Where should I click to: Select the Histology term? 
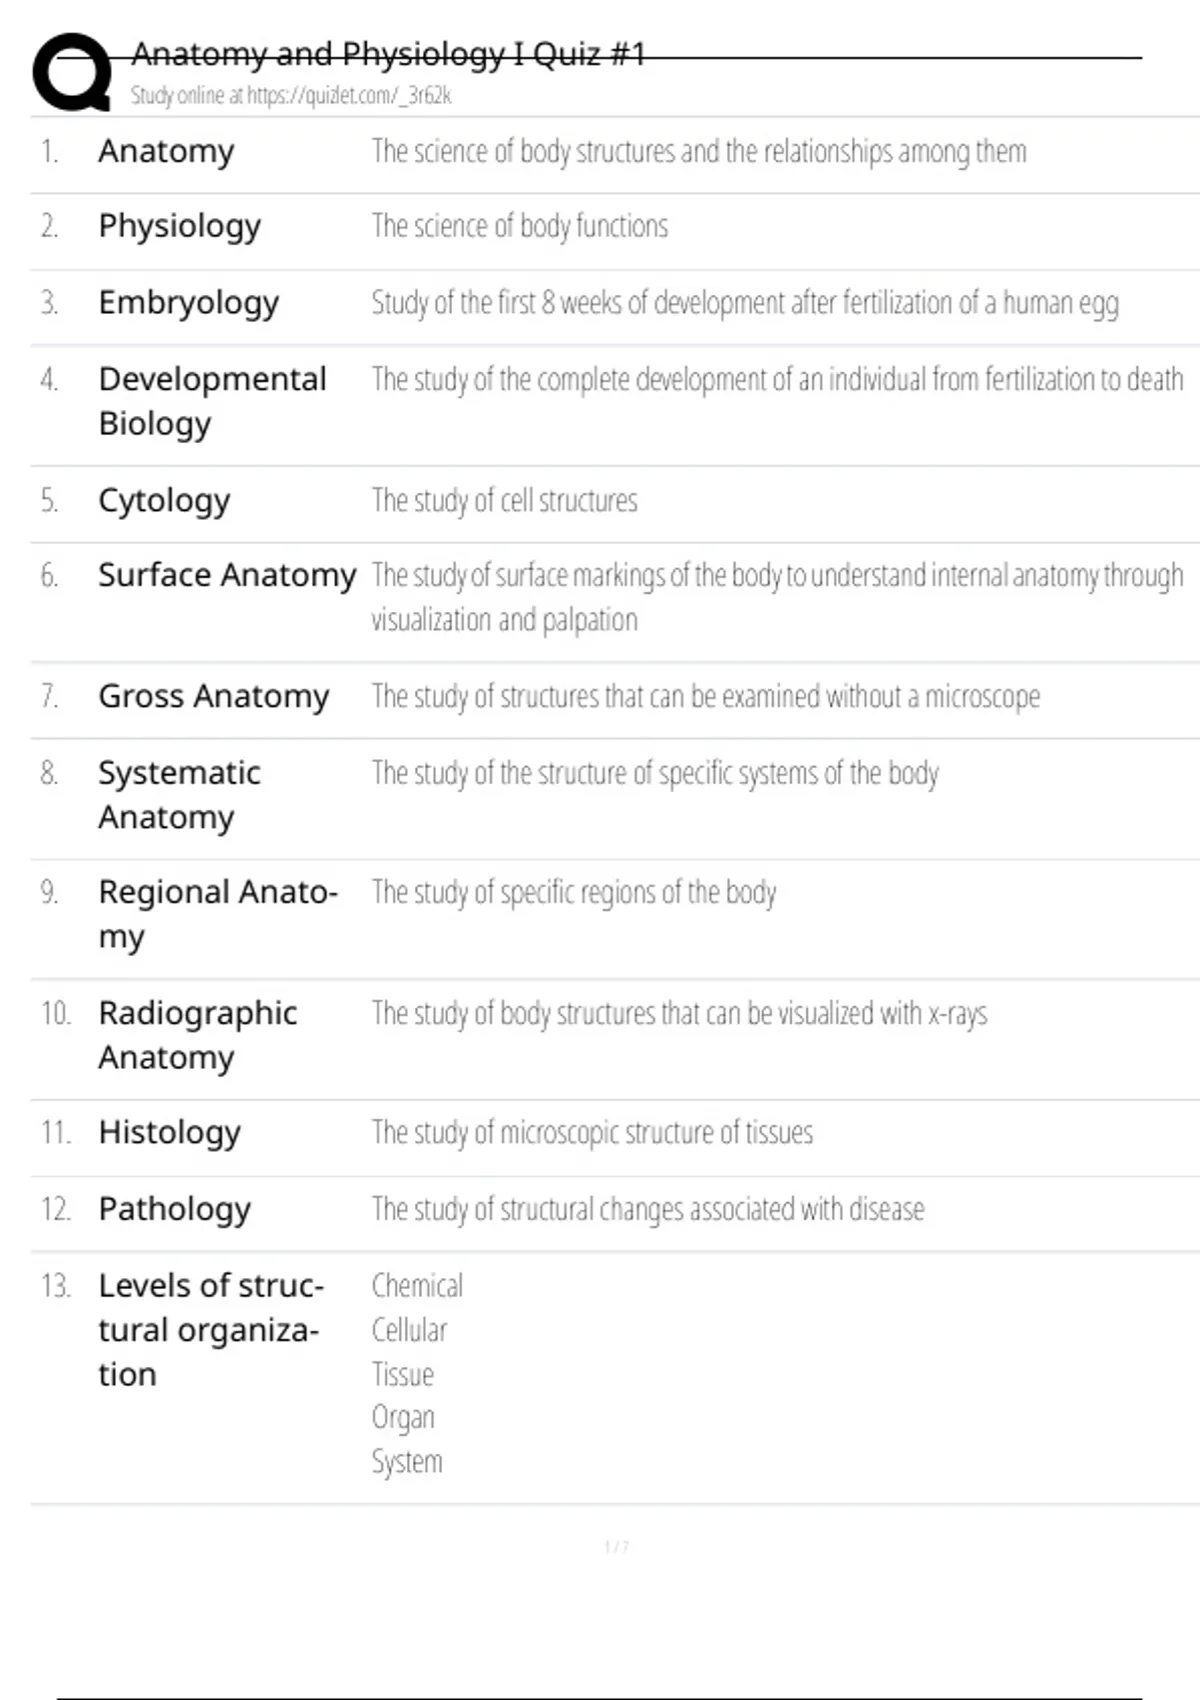169,1133
